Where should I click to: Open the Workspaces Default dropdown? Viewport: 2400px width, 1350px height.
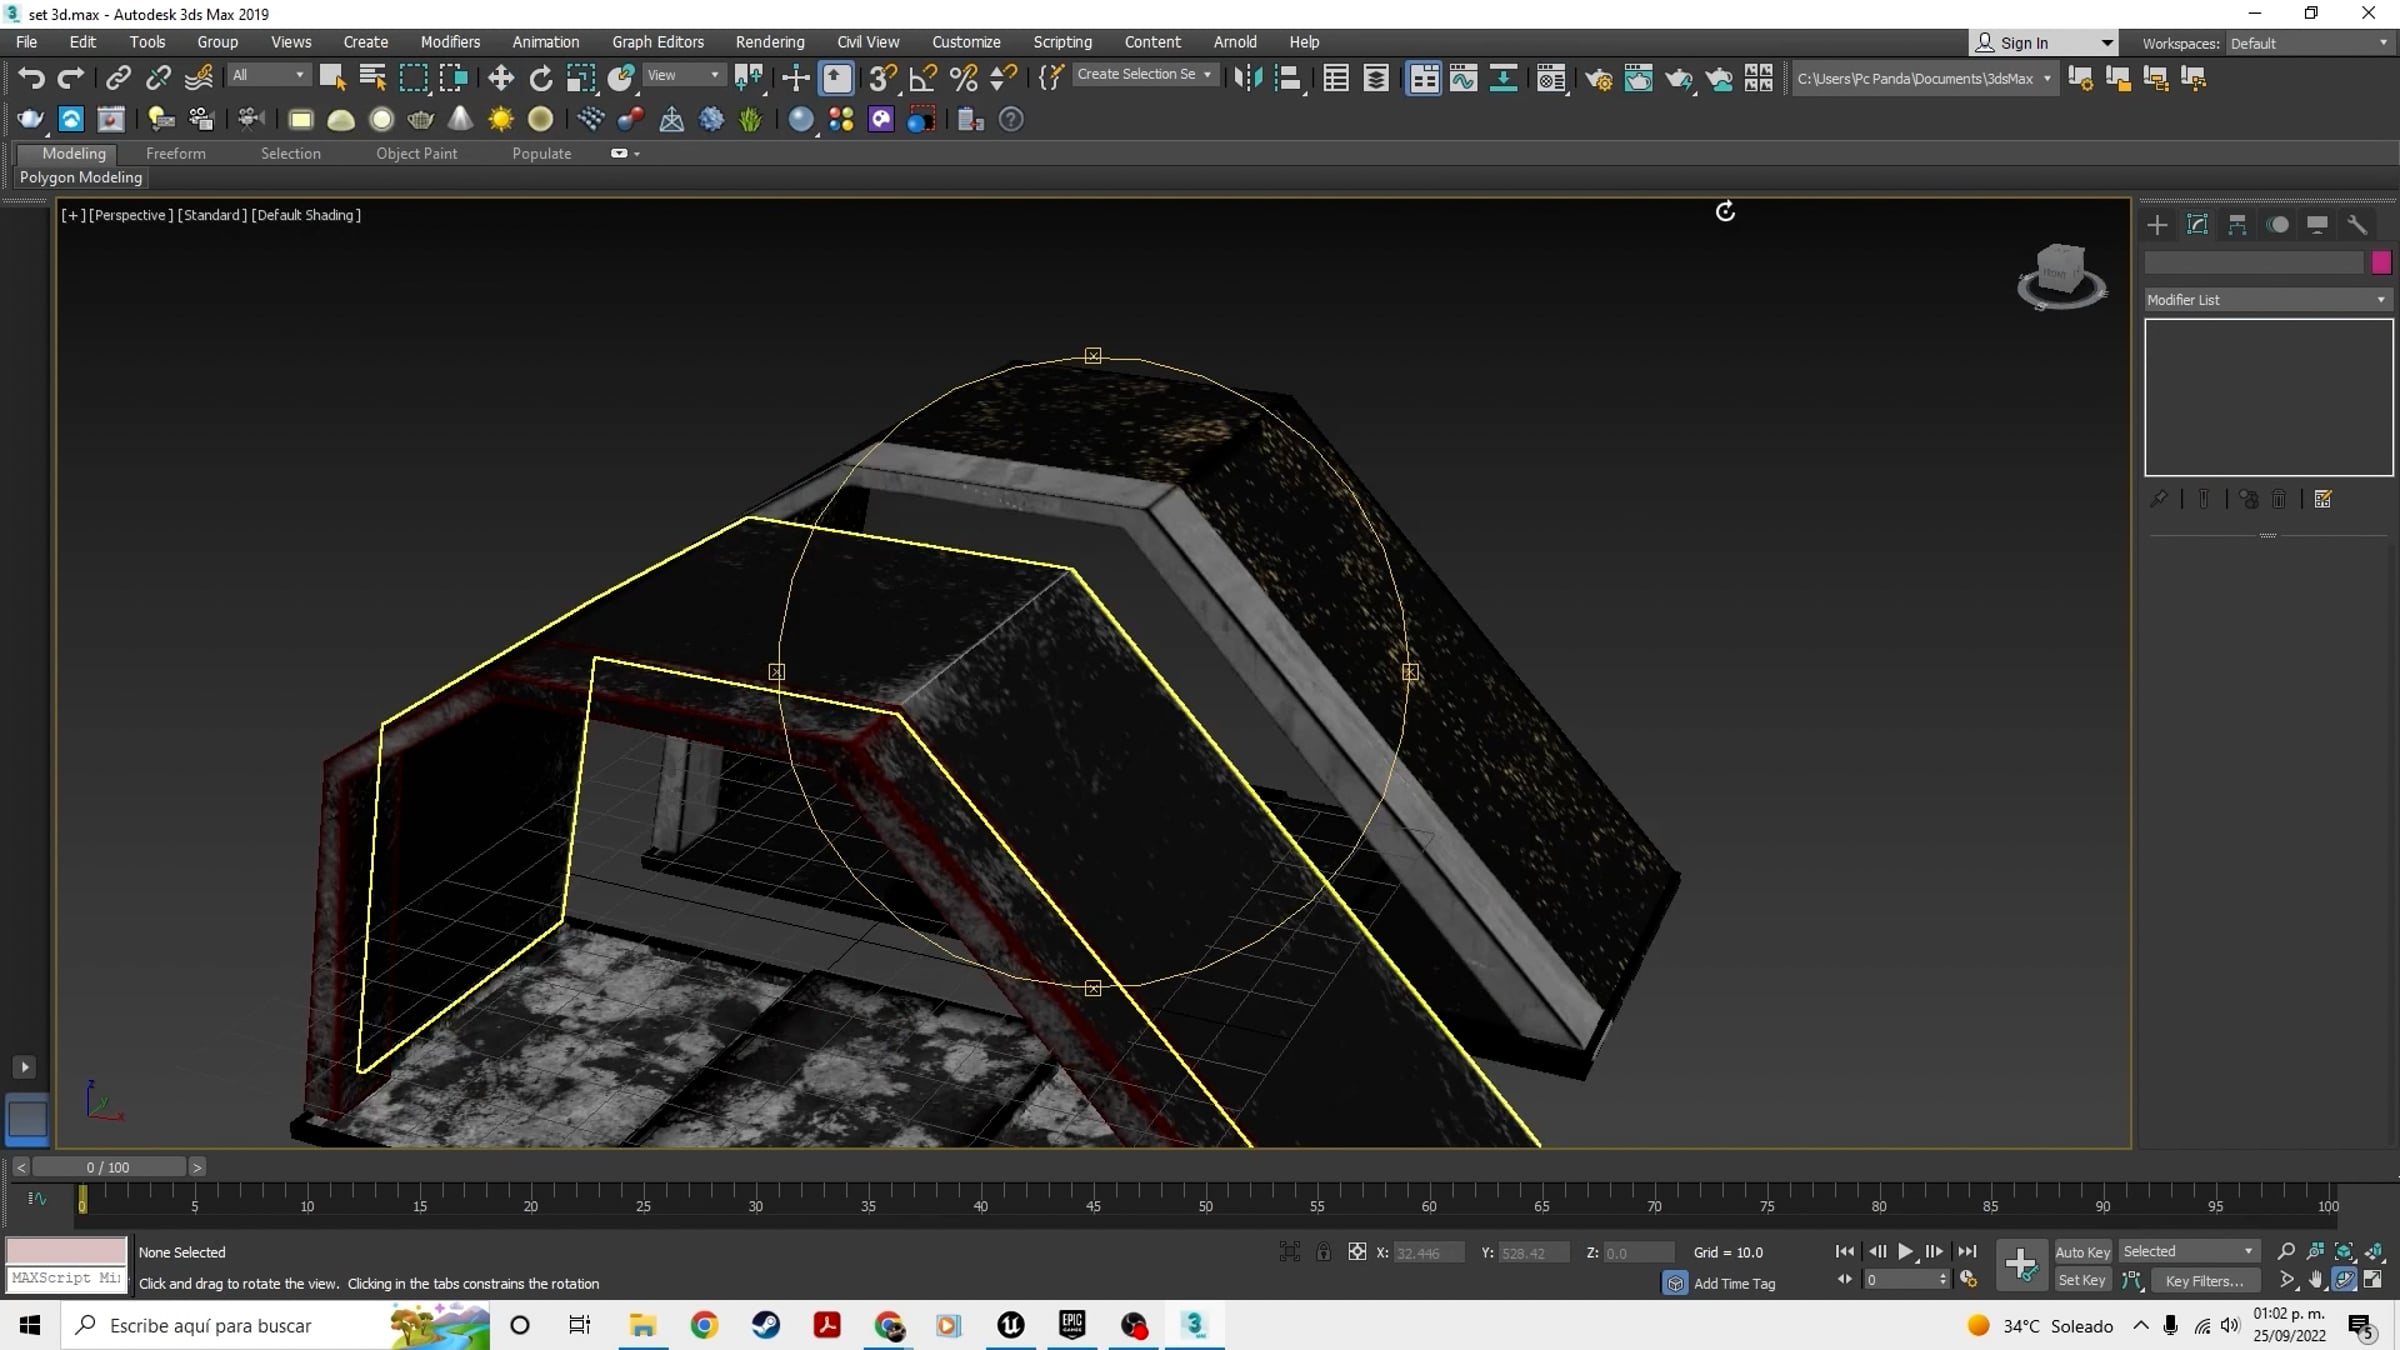coord(2309,43)
